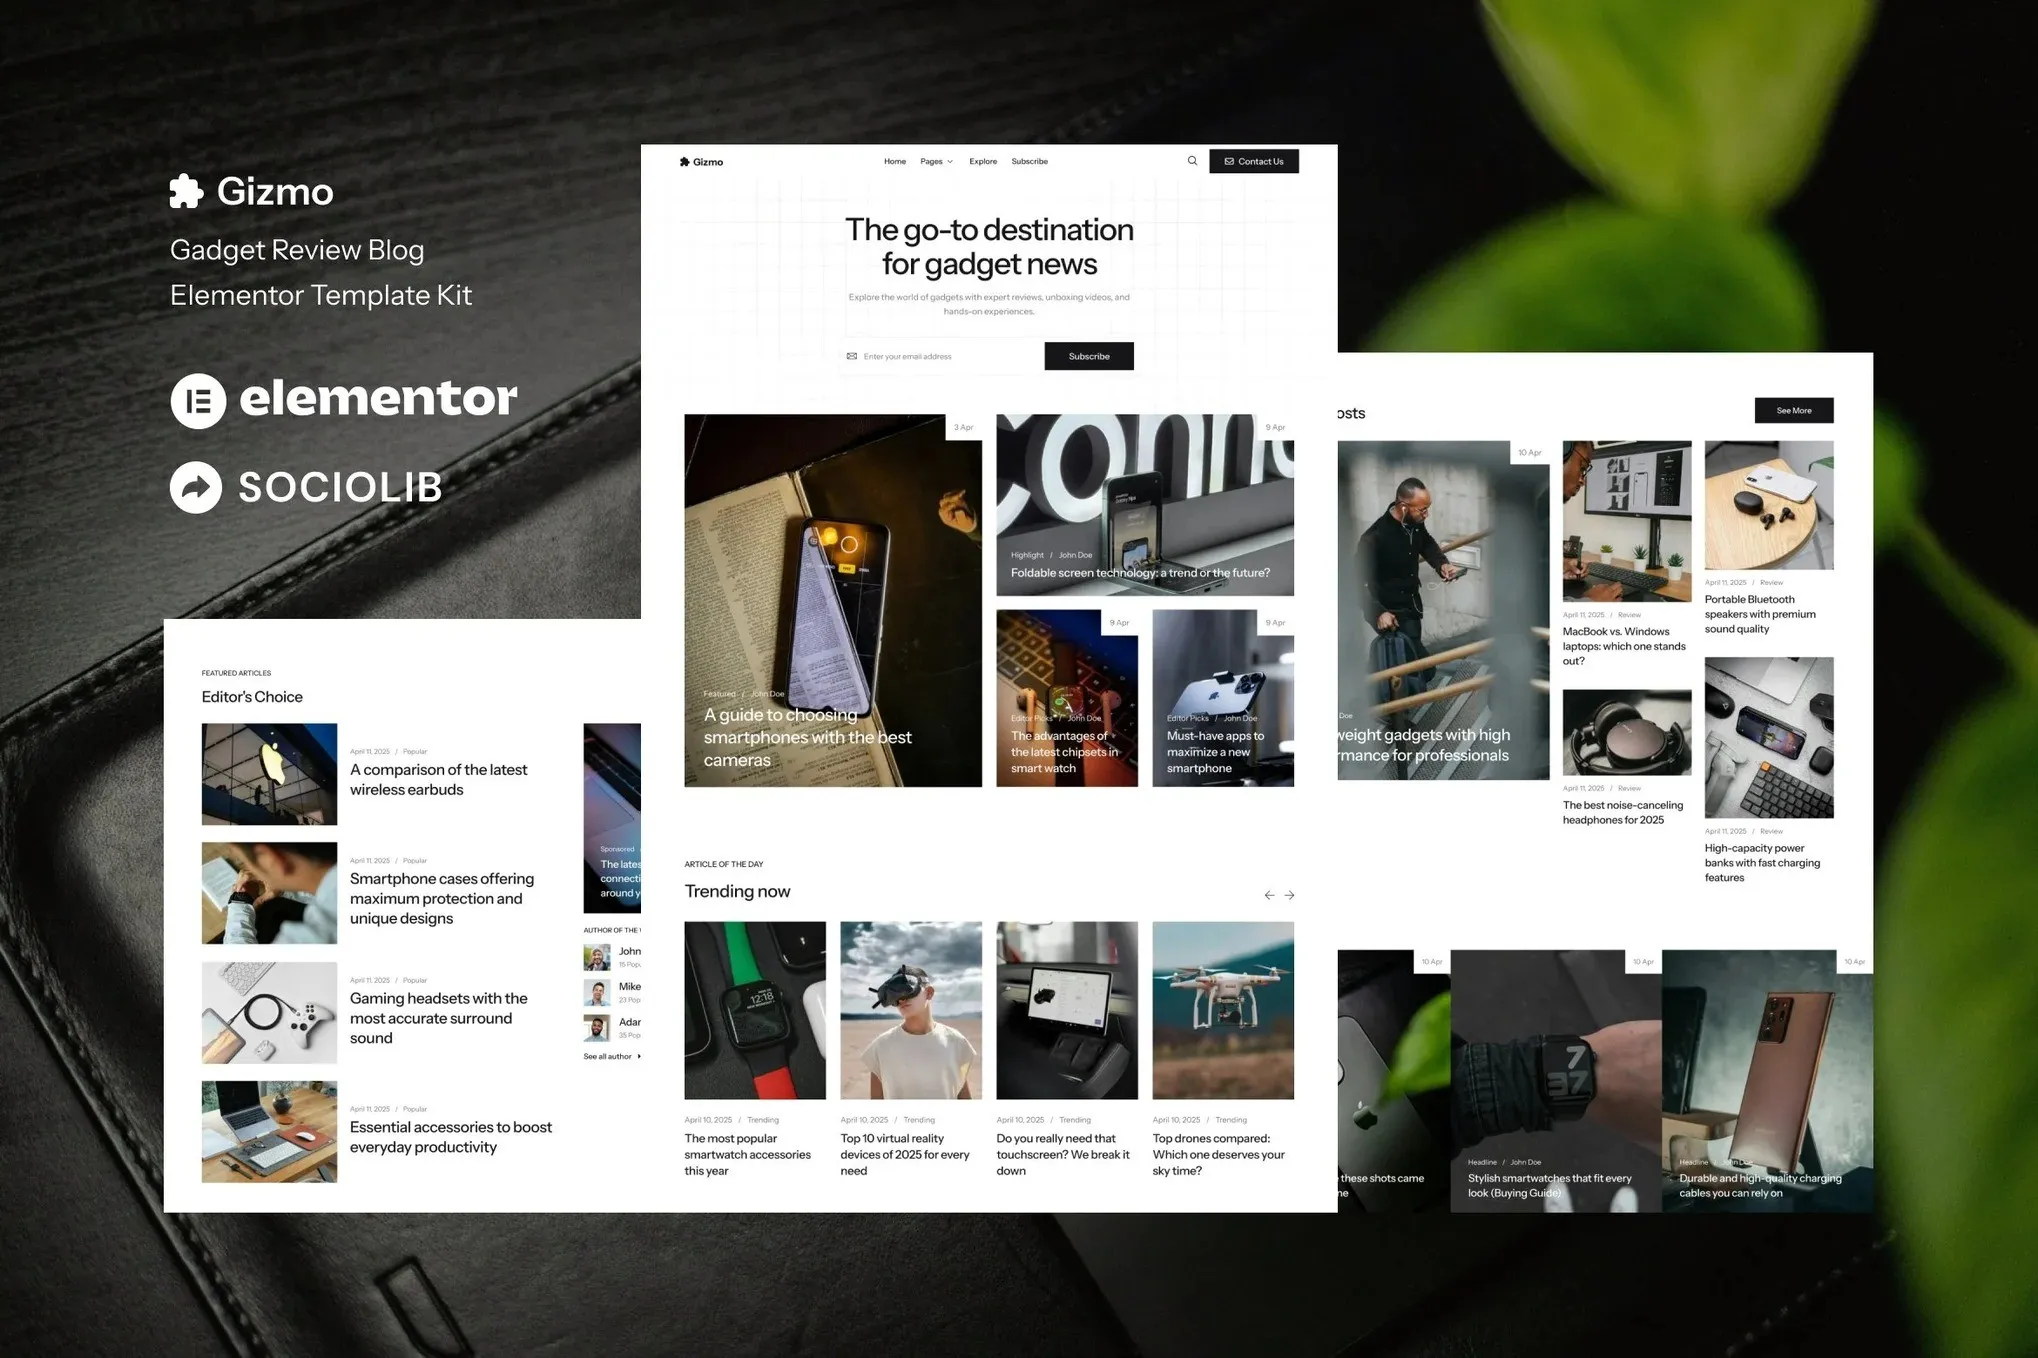Open 'Smartphone cases offering maximum protection' article

click(x=442, y=898)
